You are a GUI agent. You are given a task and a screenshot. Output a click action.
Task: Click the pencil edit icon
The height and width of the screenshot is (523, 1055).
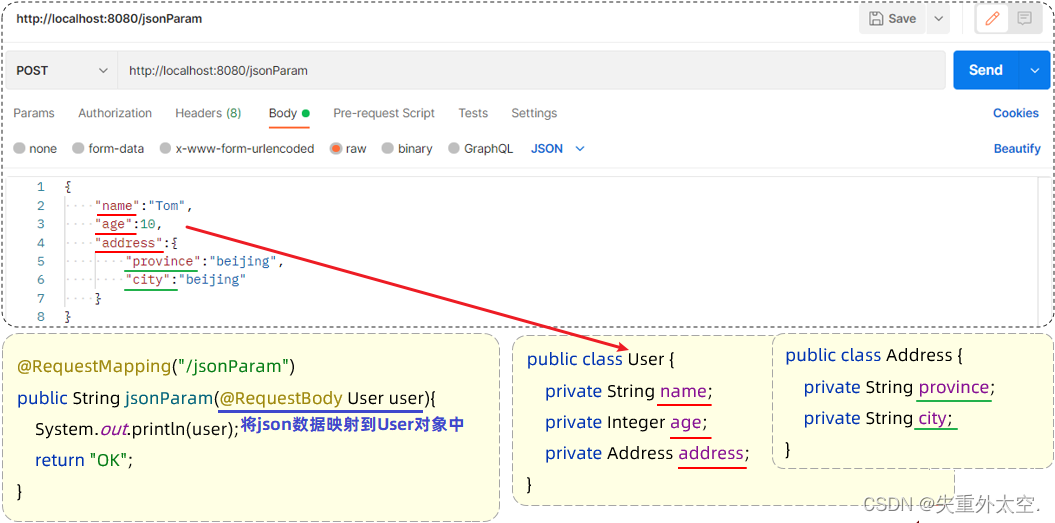click(x=992, y=19)
